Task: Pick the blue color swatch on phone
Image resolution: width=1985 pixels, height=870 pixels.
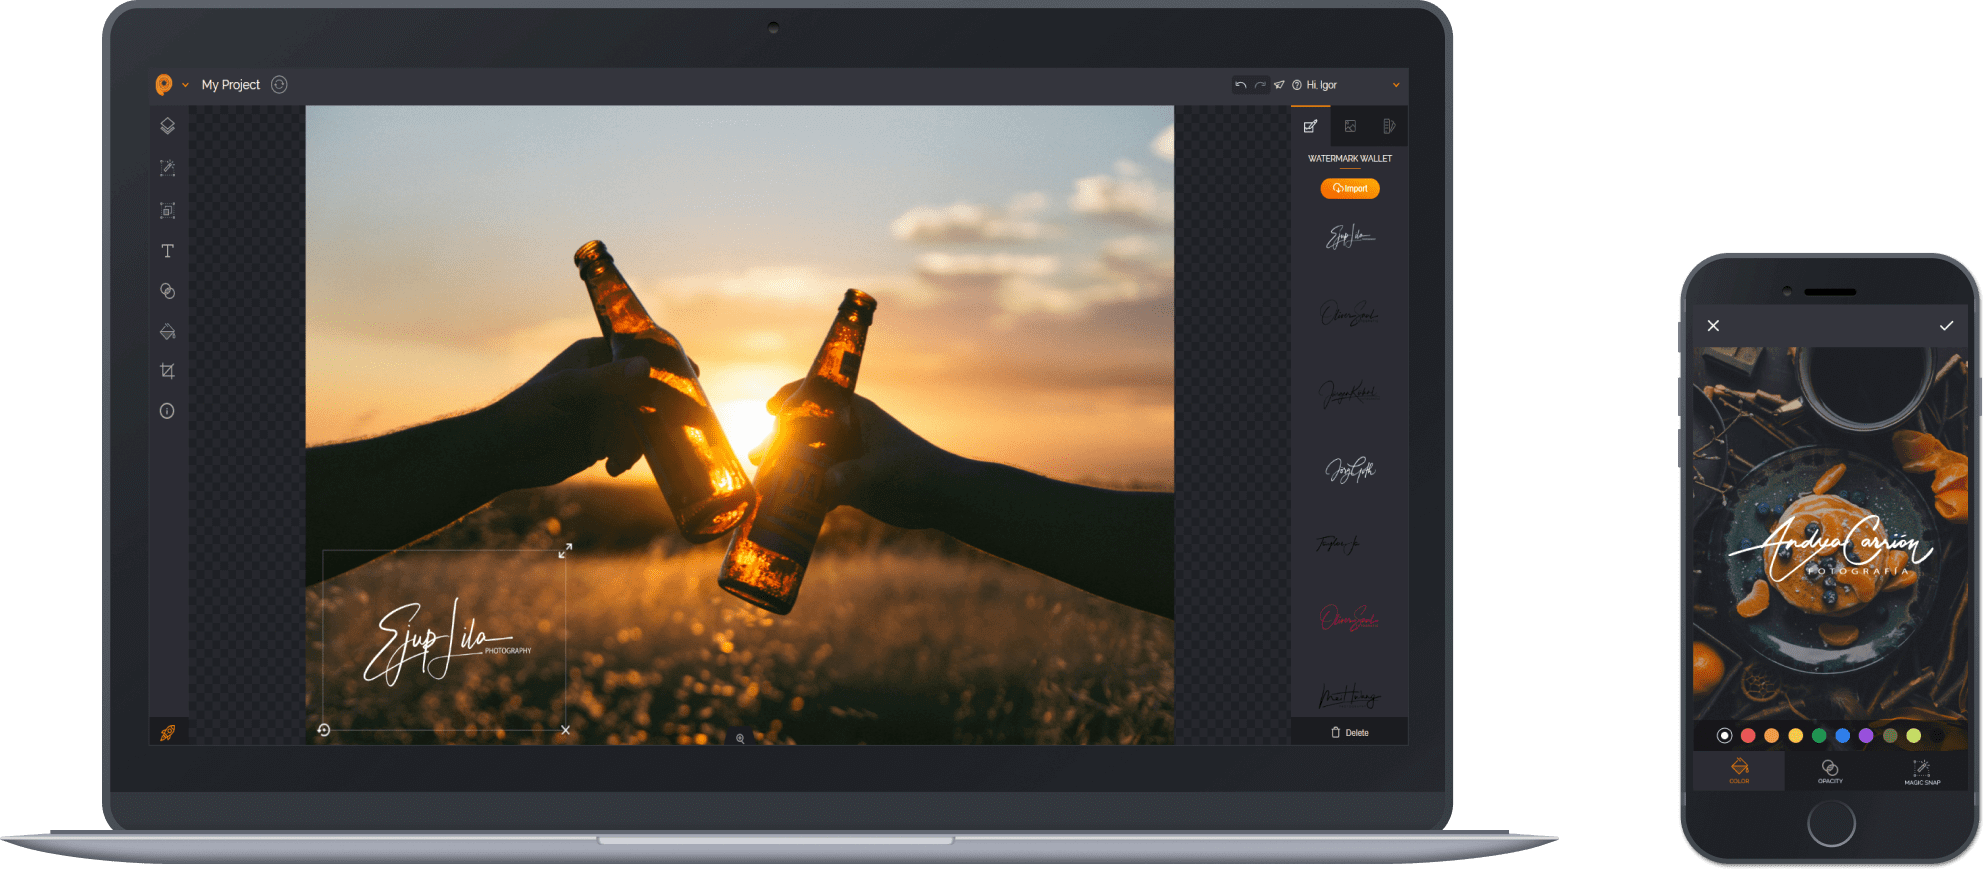Action: (1842, 735)
